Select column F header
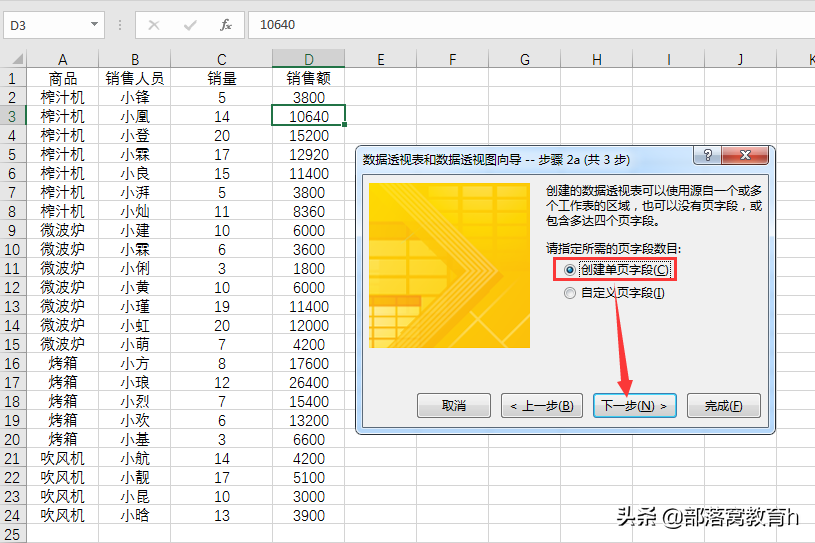The image size is (815, 543). click(x=453, y=59)
